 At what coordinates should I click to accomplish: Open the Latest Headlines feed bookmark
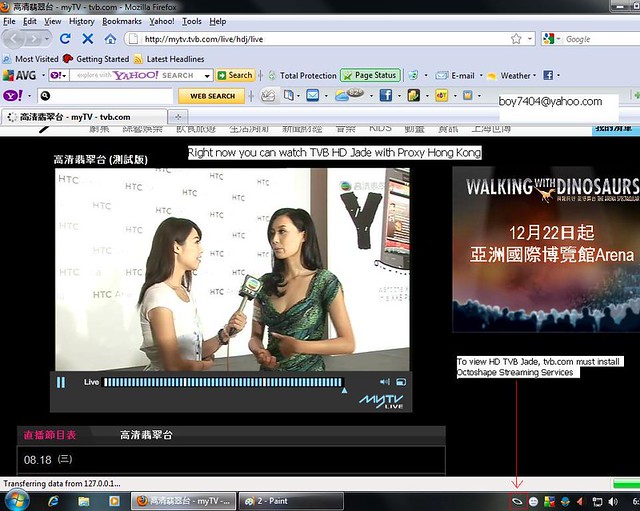coord(169,59)
